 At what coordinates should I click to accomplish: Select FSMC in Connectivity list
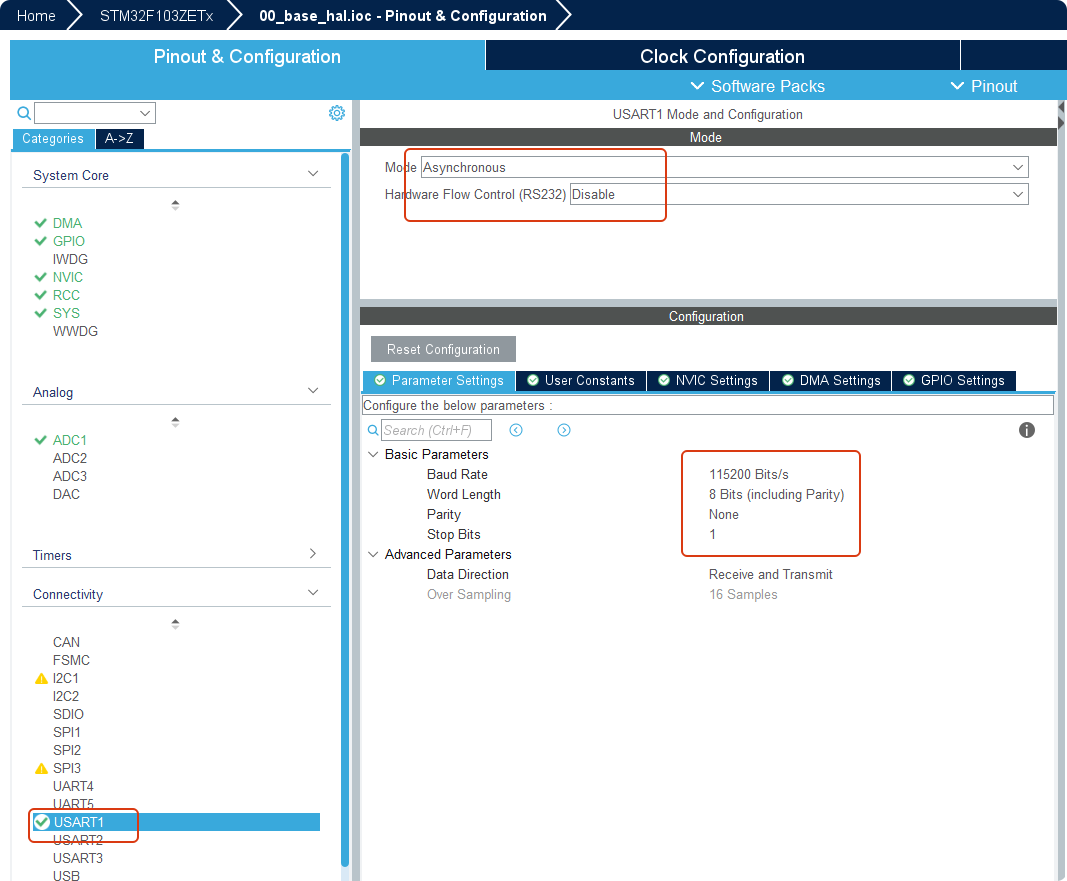click(x=71, y=660)
